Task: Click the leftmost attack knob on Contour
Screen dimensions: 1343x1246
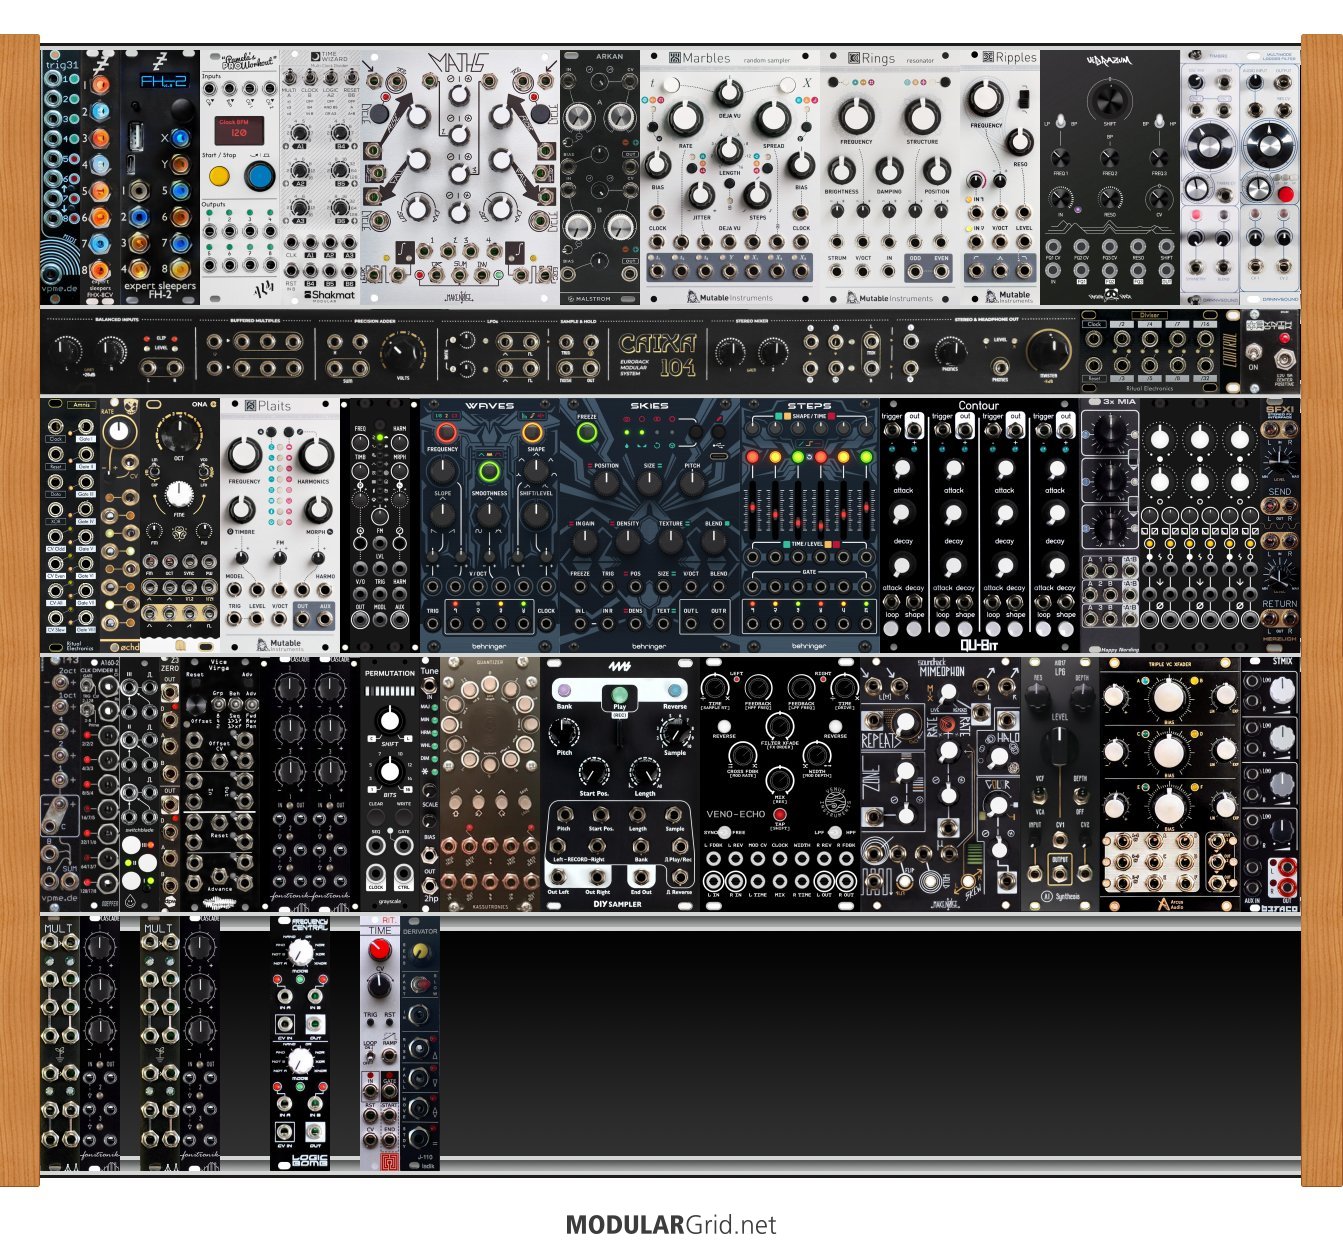Action: pos(903,469)
